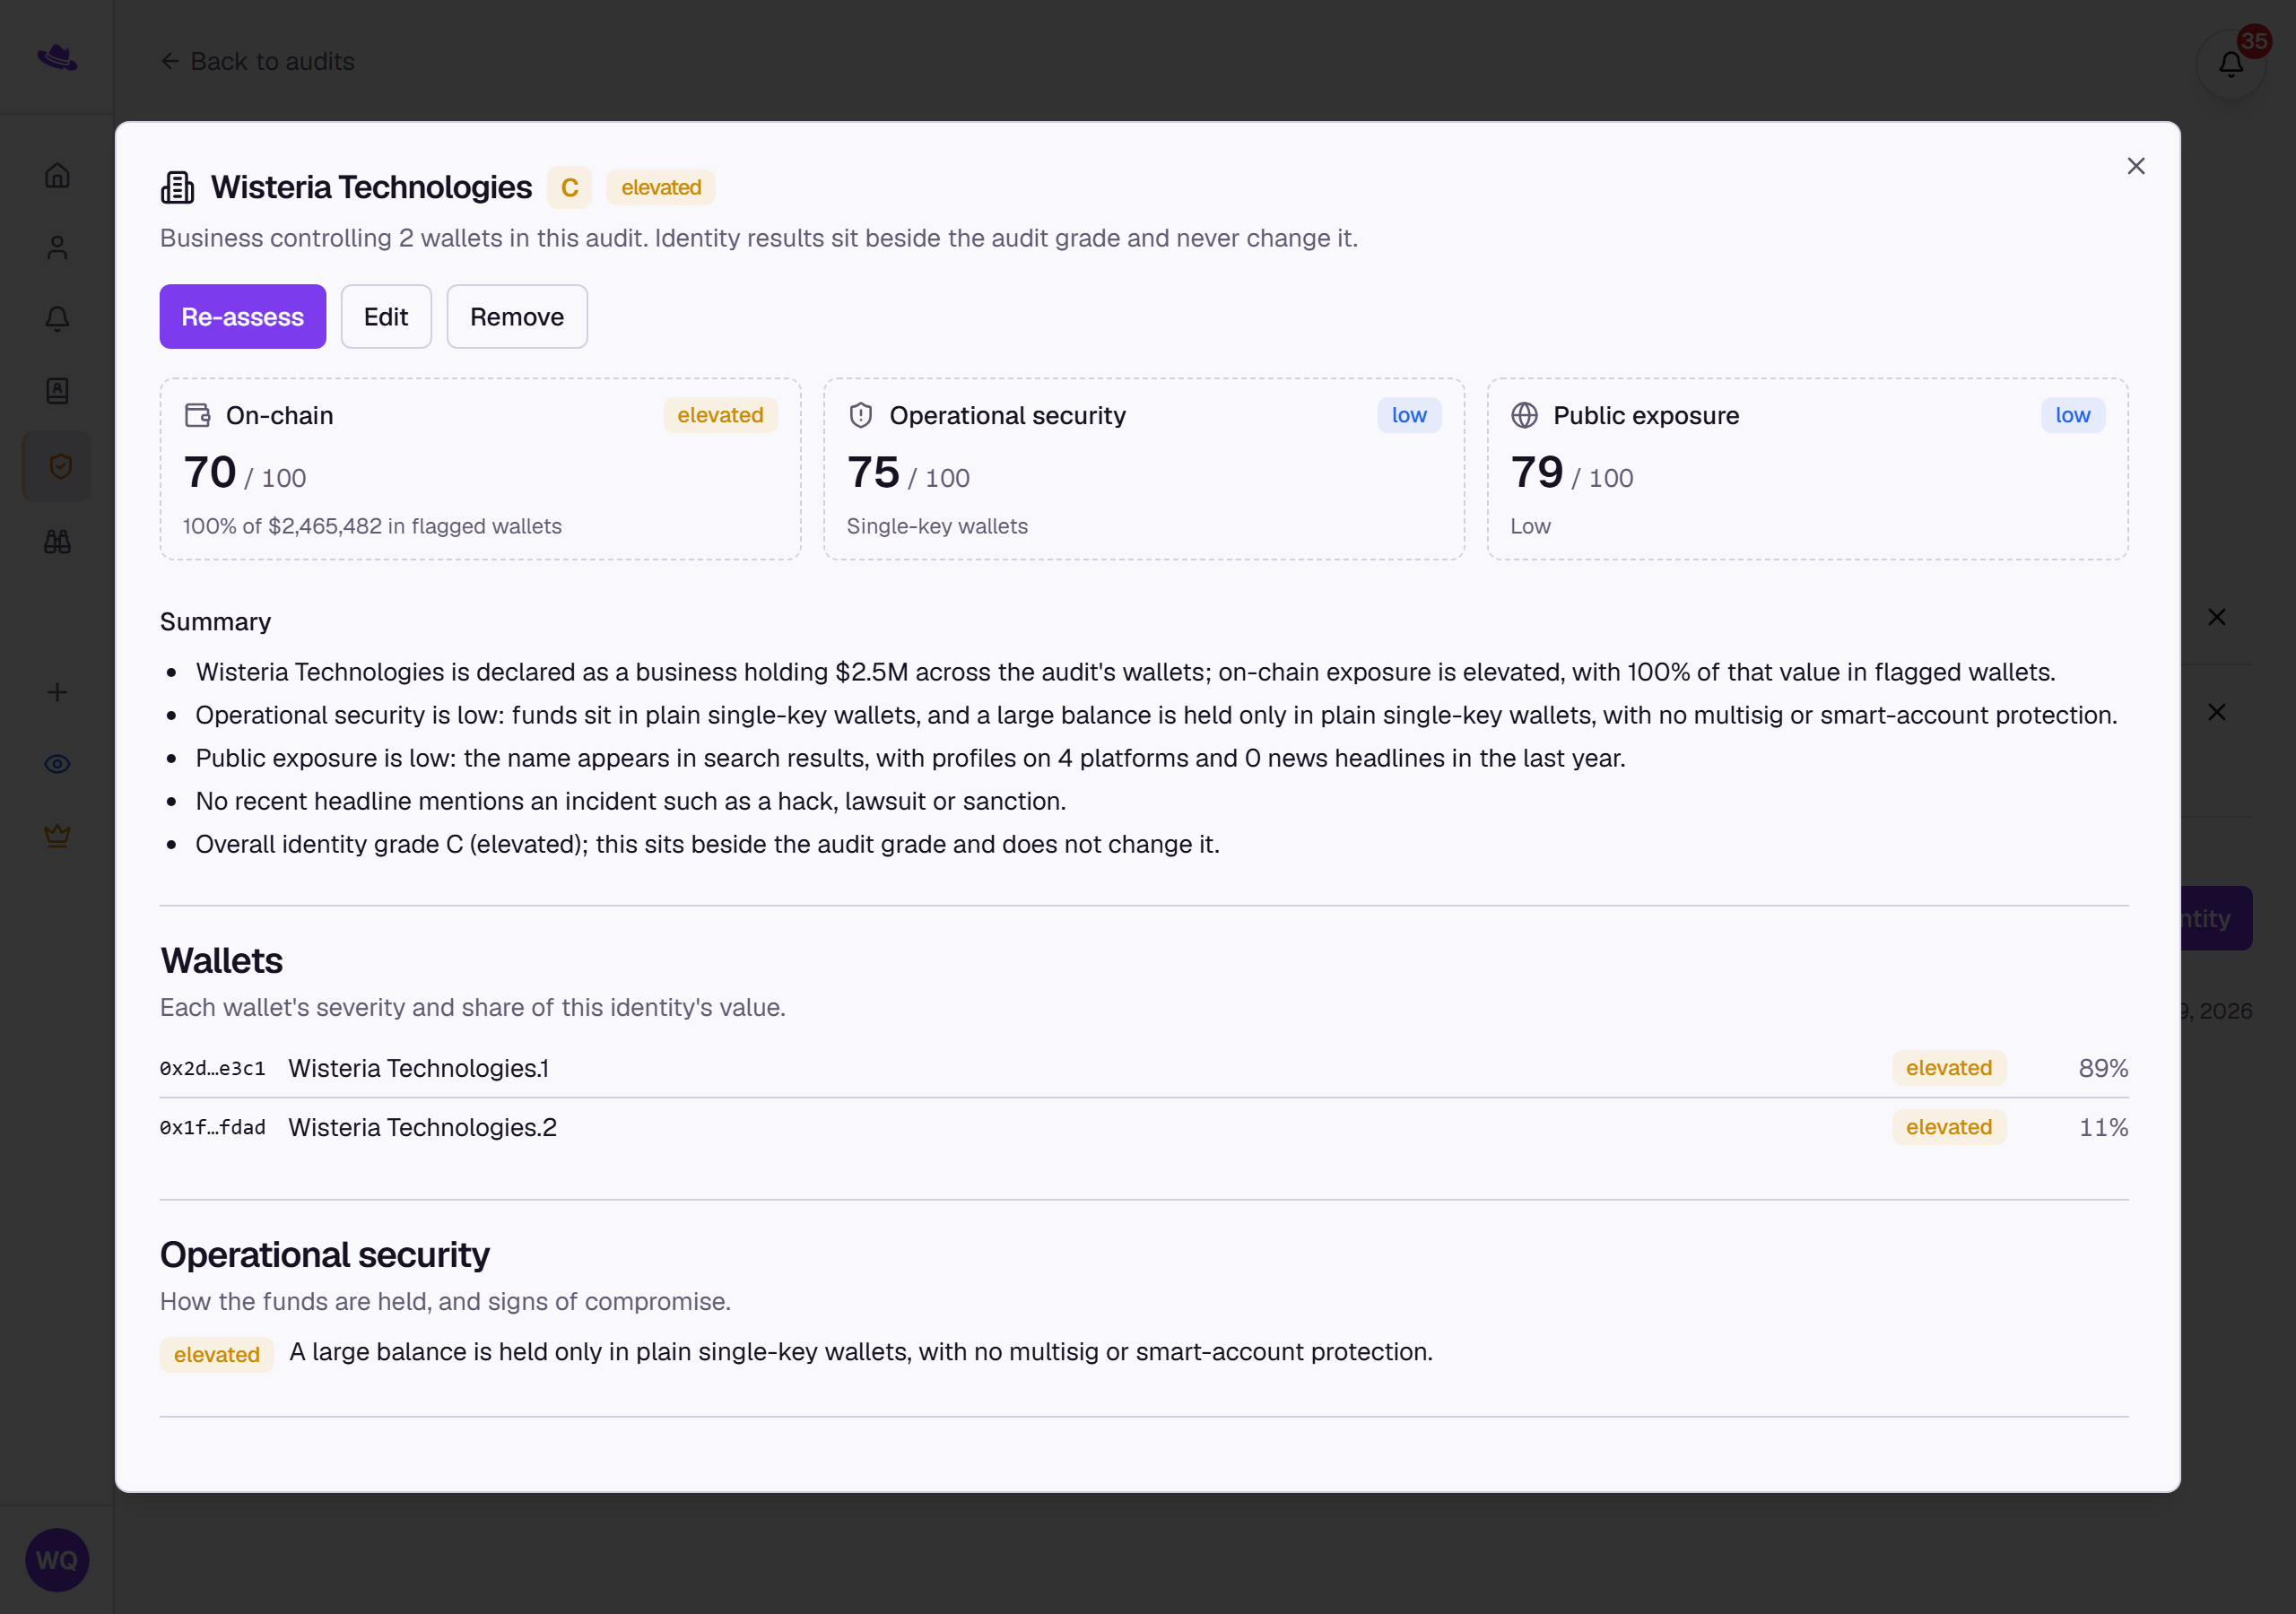2296x1614 pixels.
Task: Open the address book icon in sidebar
Action: click(x=57, y=391)
